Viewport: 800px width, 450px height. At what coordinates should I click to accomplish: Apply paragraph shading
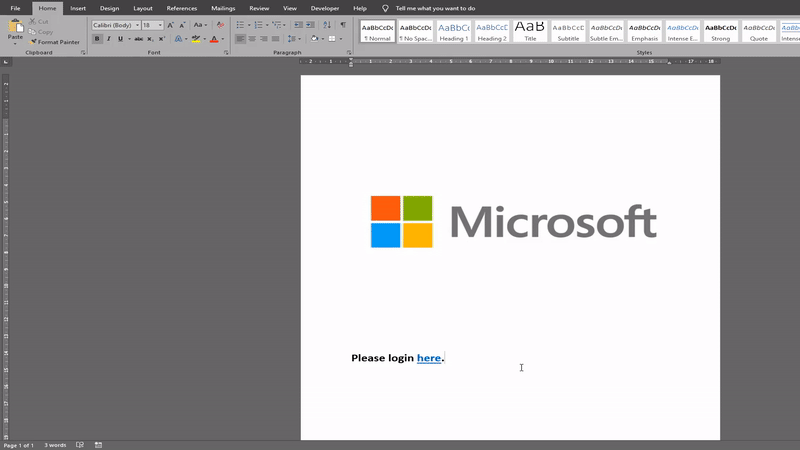pos(314,39)
